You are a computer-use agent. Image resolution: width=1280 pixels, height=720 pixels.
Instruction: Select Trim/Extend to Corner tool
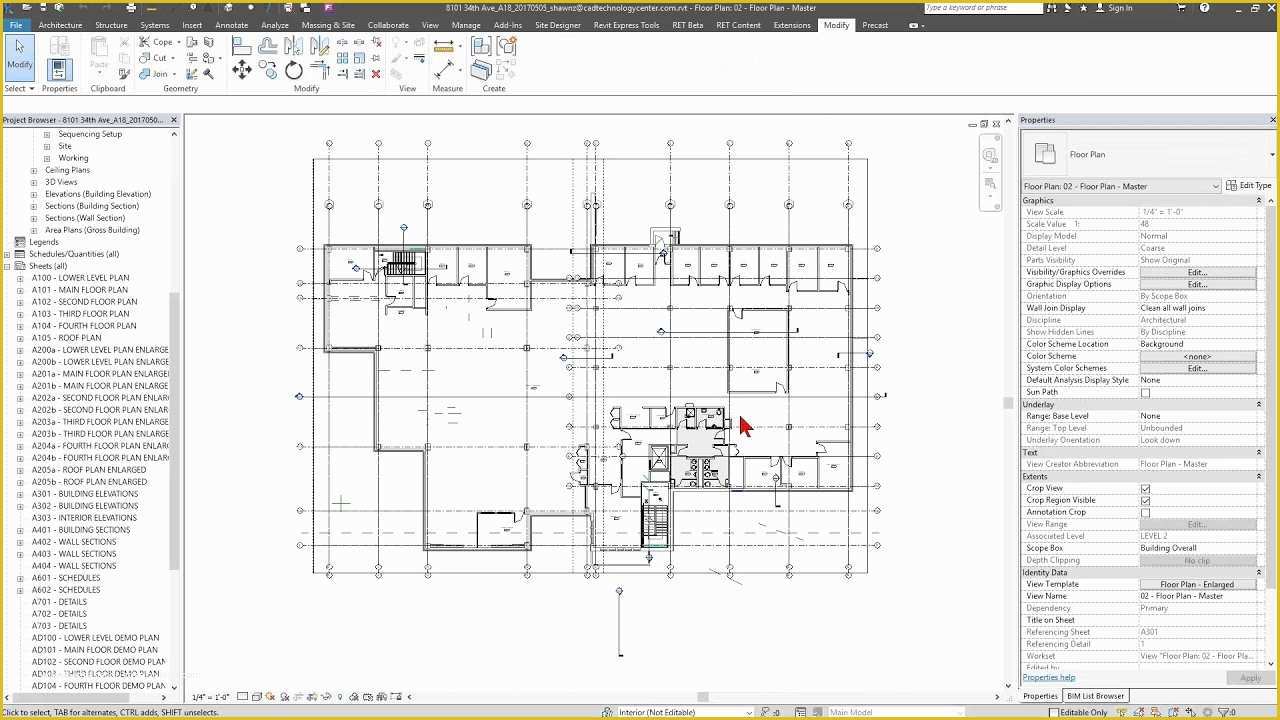(x=320, y=70)
